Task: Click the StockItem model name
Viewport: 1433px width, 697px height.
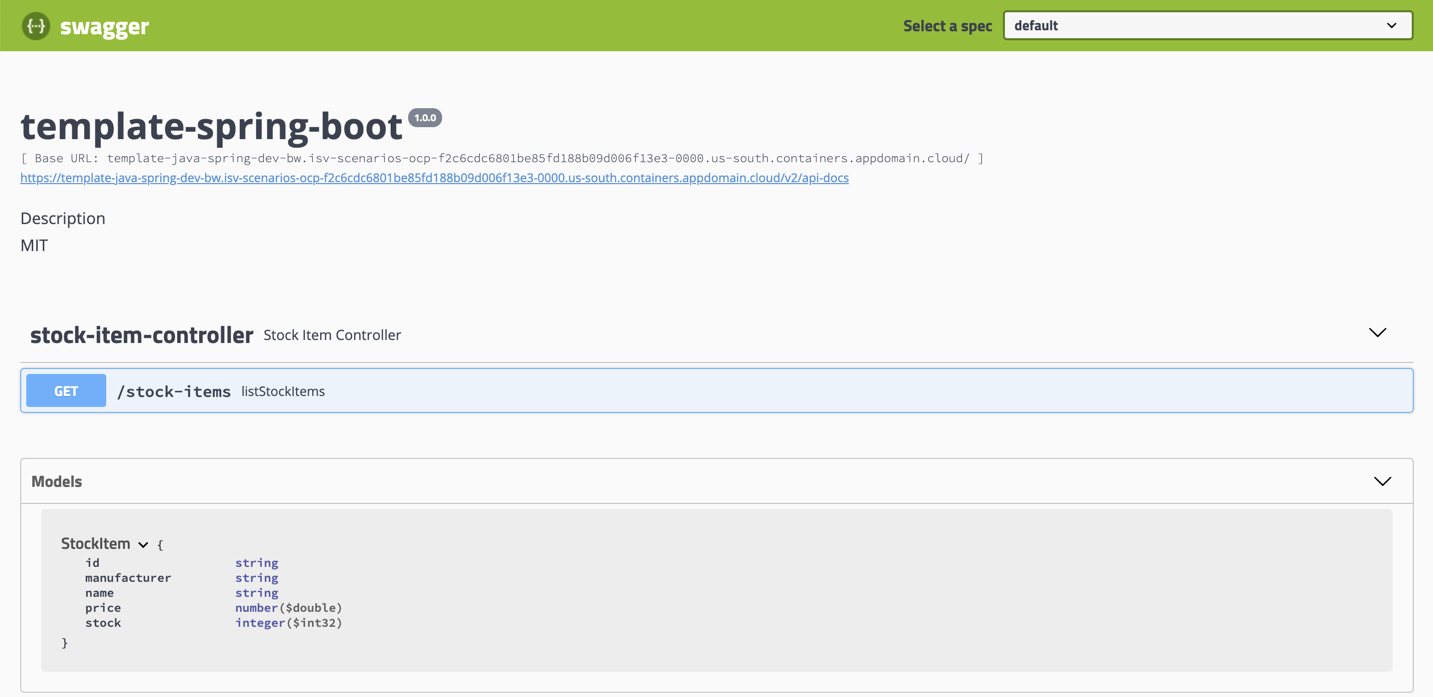Action: coord(96,544)
